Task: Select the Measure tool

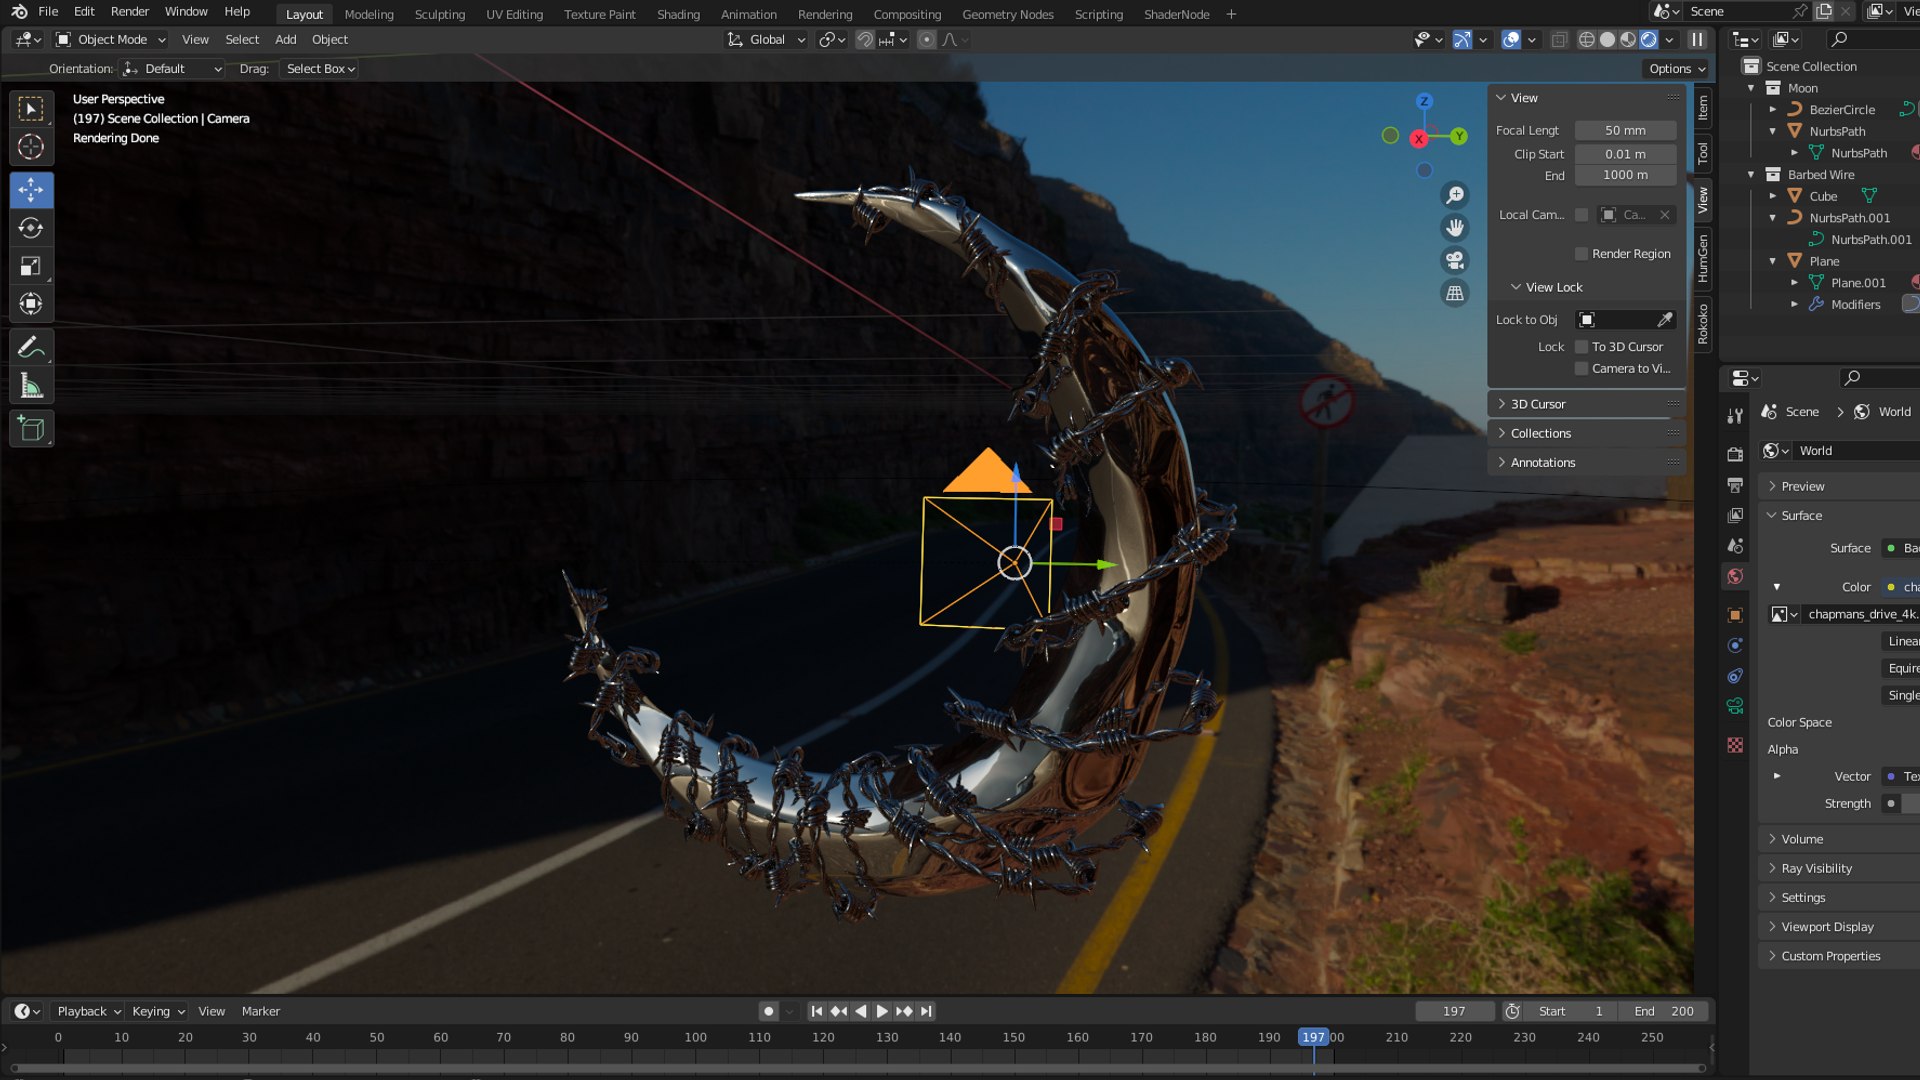Action: click(x=31, y=385)
